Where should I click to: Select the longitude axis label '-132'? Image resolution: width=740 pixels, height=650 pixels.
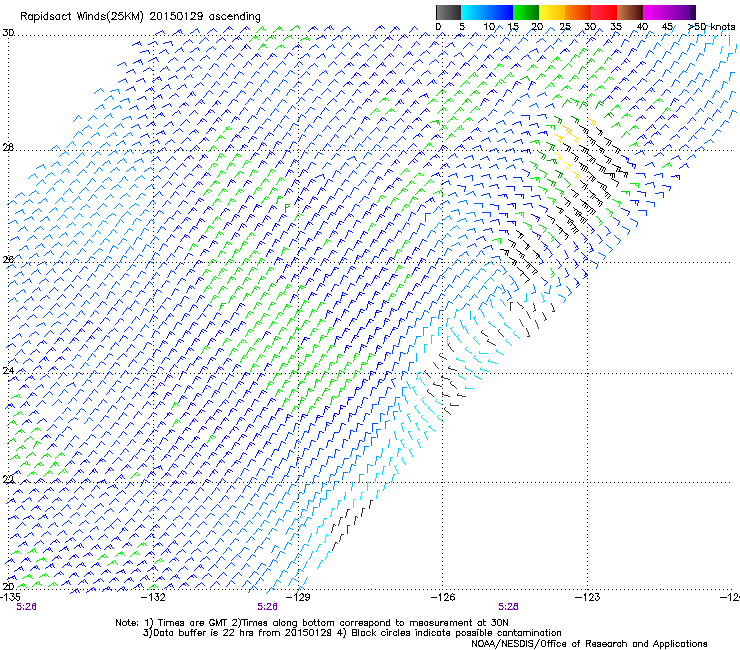click(154, 598)
